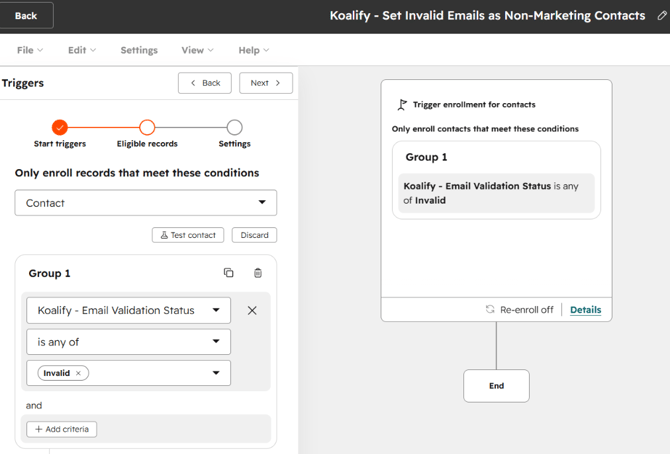The height and width of the screenshot is (454, 670).
Task: Open the 'is any of' operator dropdown
Action: click(x=129, y=342)
